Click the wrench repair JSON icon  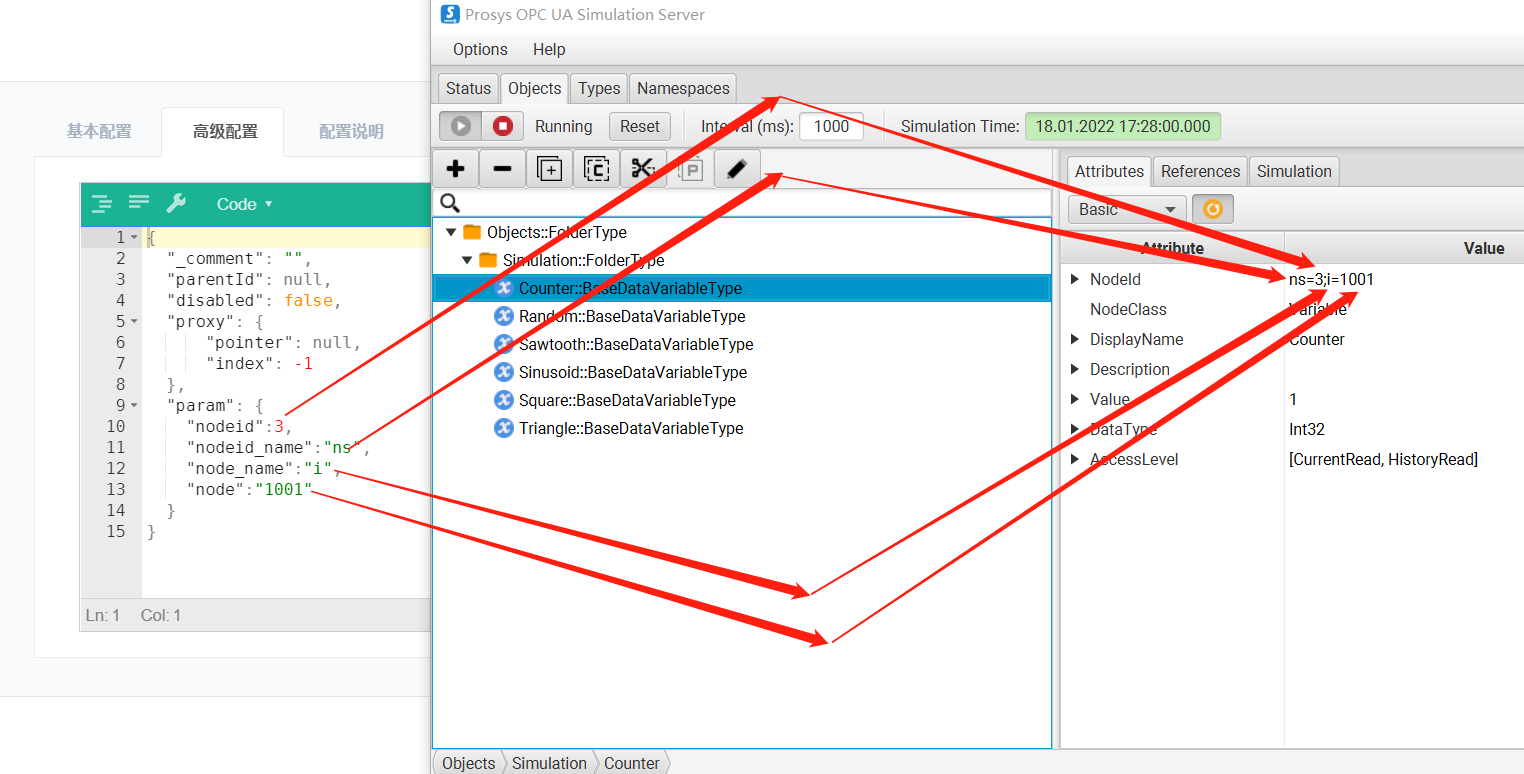pyautogui.click(x=176, y=204)
